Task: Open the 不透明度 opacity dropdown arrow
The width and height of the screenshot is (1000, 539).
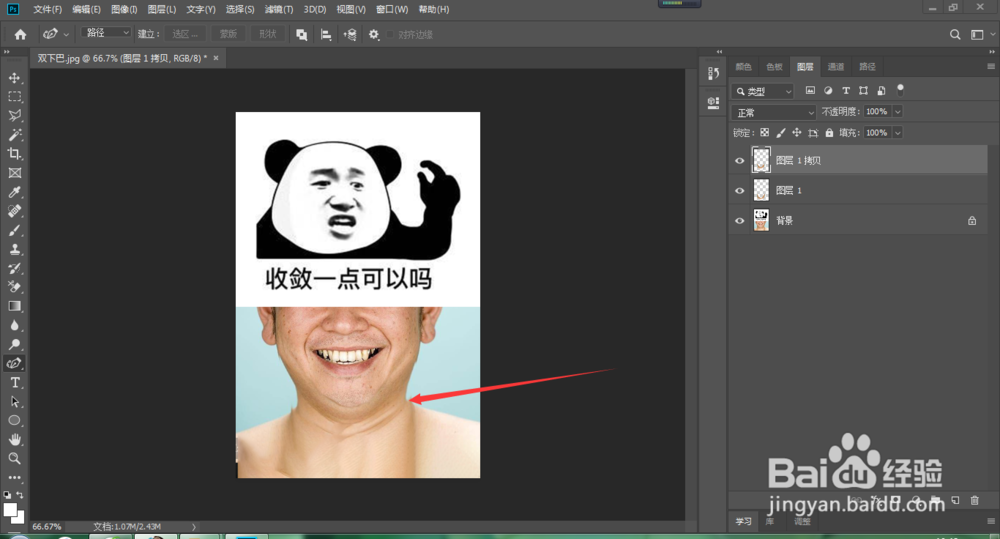Action: coord(897,112)
